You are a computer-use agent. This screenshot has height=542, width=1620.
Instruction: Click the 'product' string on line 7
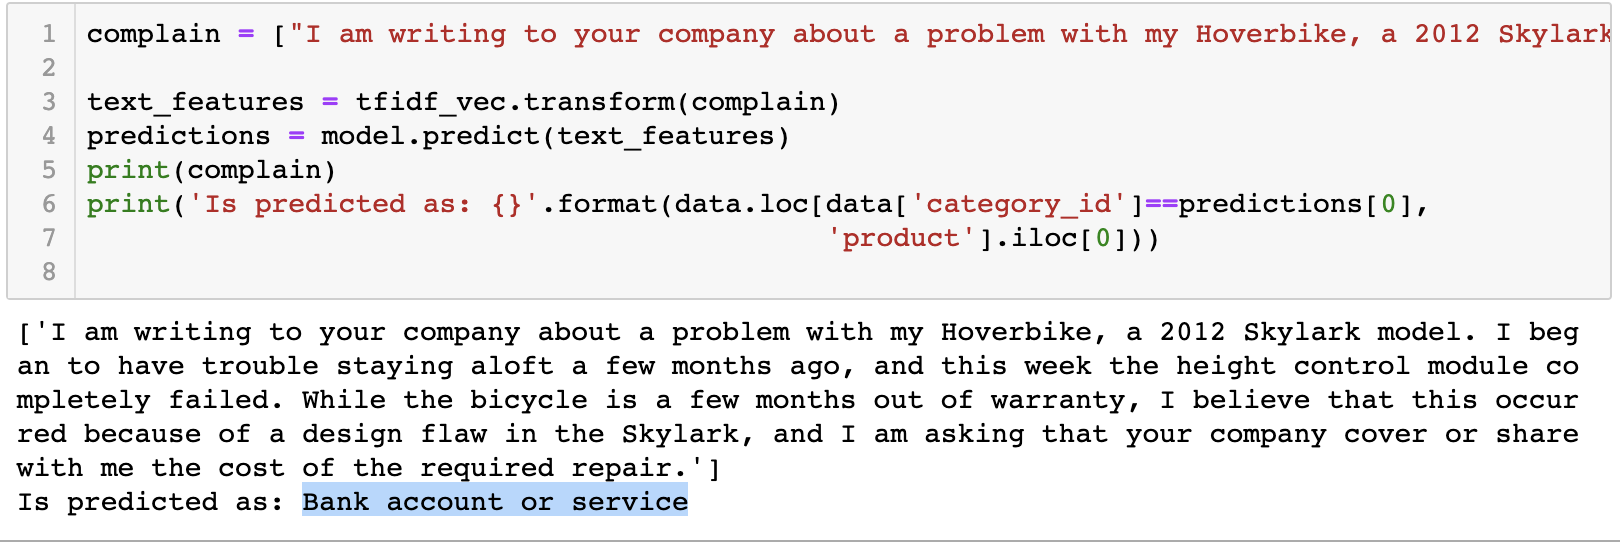[901, 238]
